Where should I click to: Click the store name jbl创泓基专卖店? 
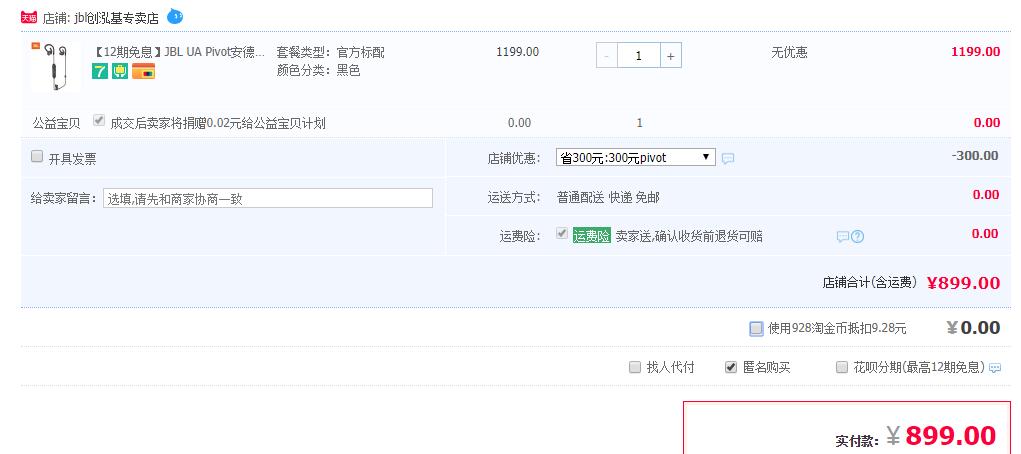click(117, 18)
